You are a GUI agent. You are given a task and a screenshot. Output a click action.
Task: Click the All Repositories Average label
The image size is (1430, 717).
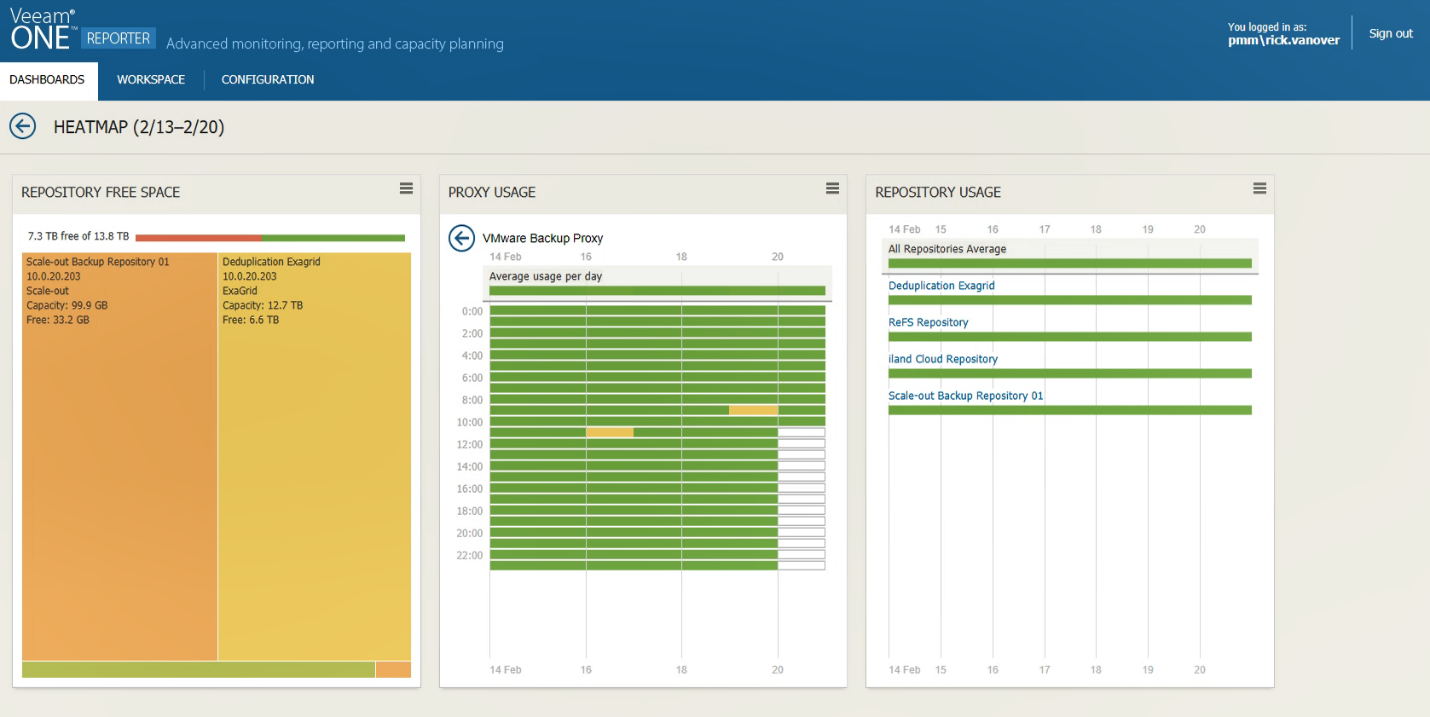click(947, 249)
